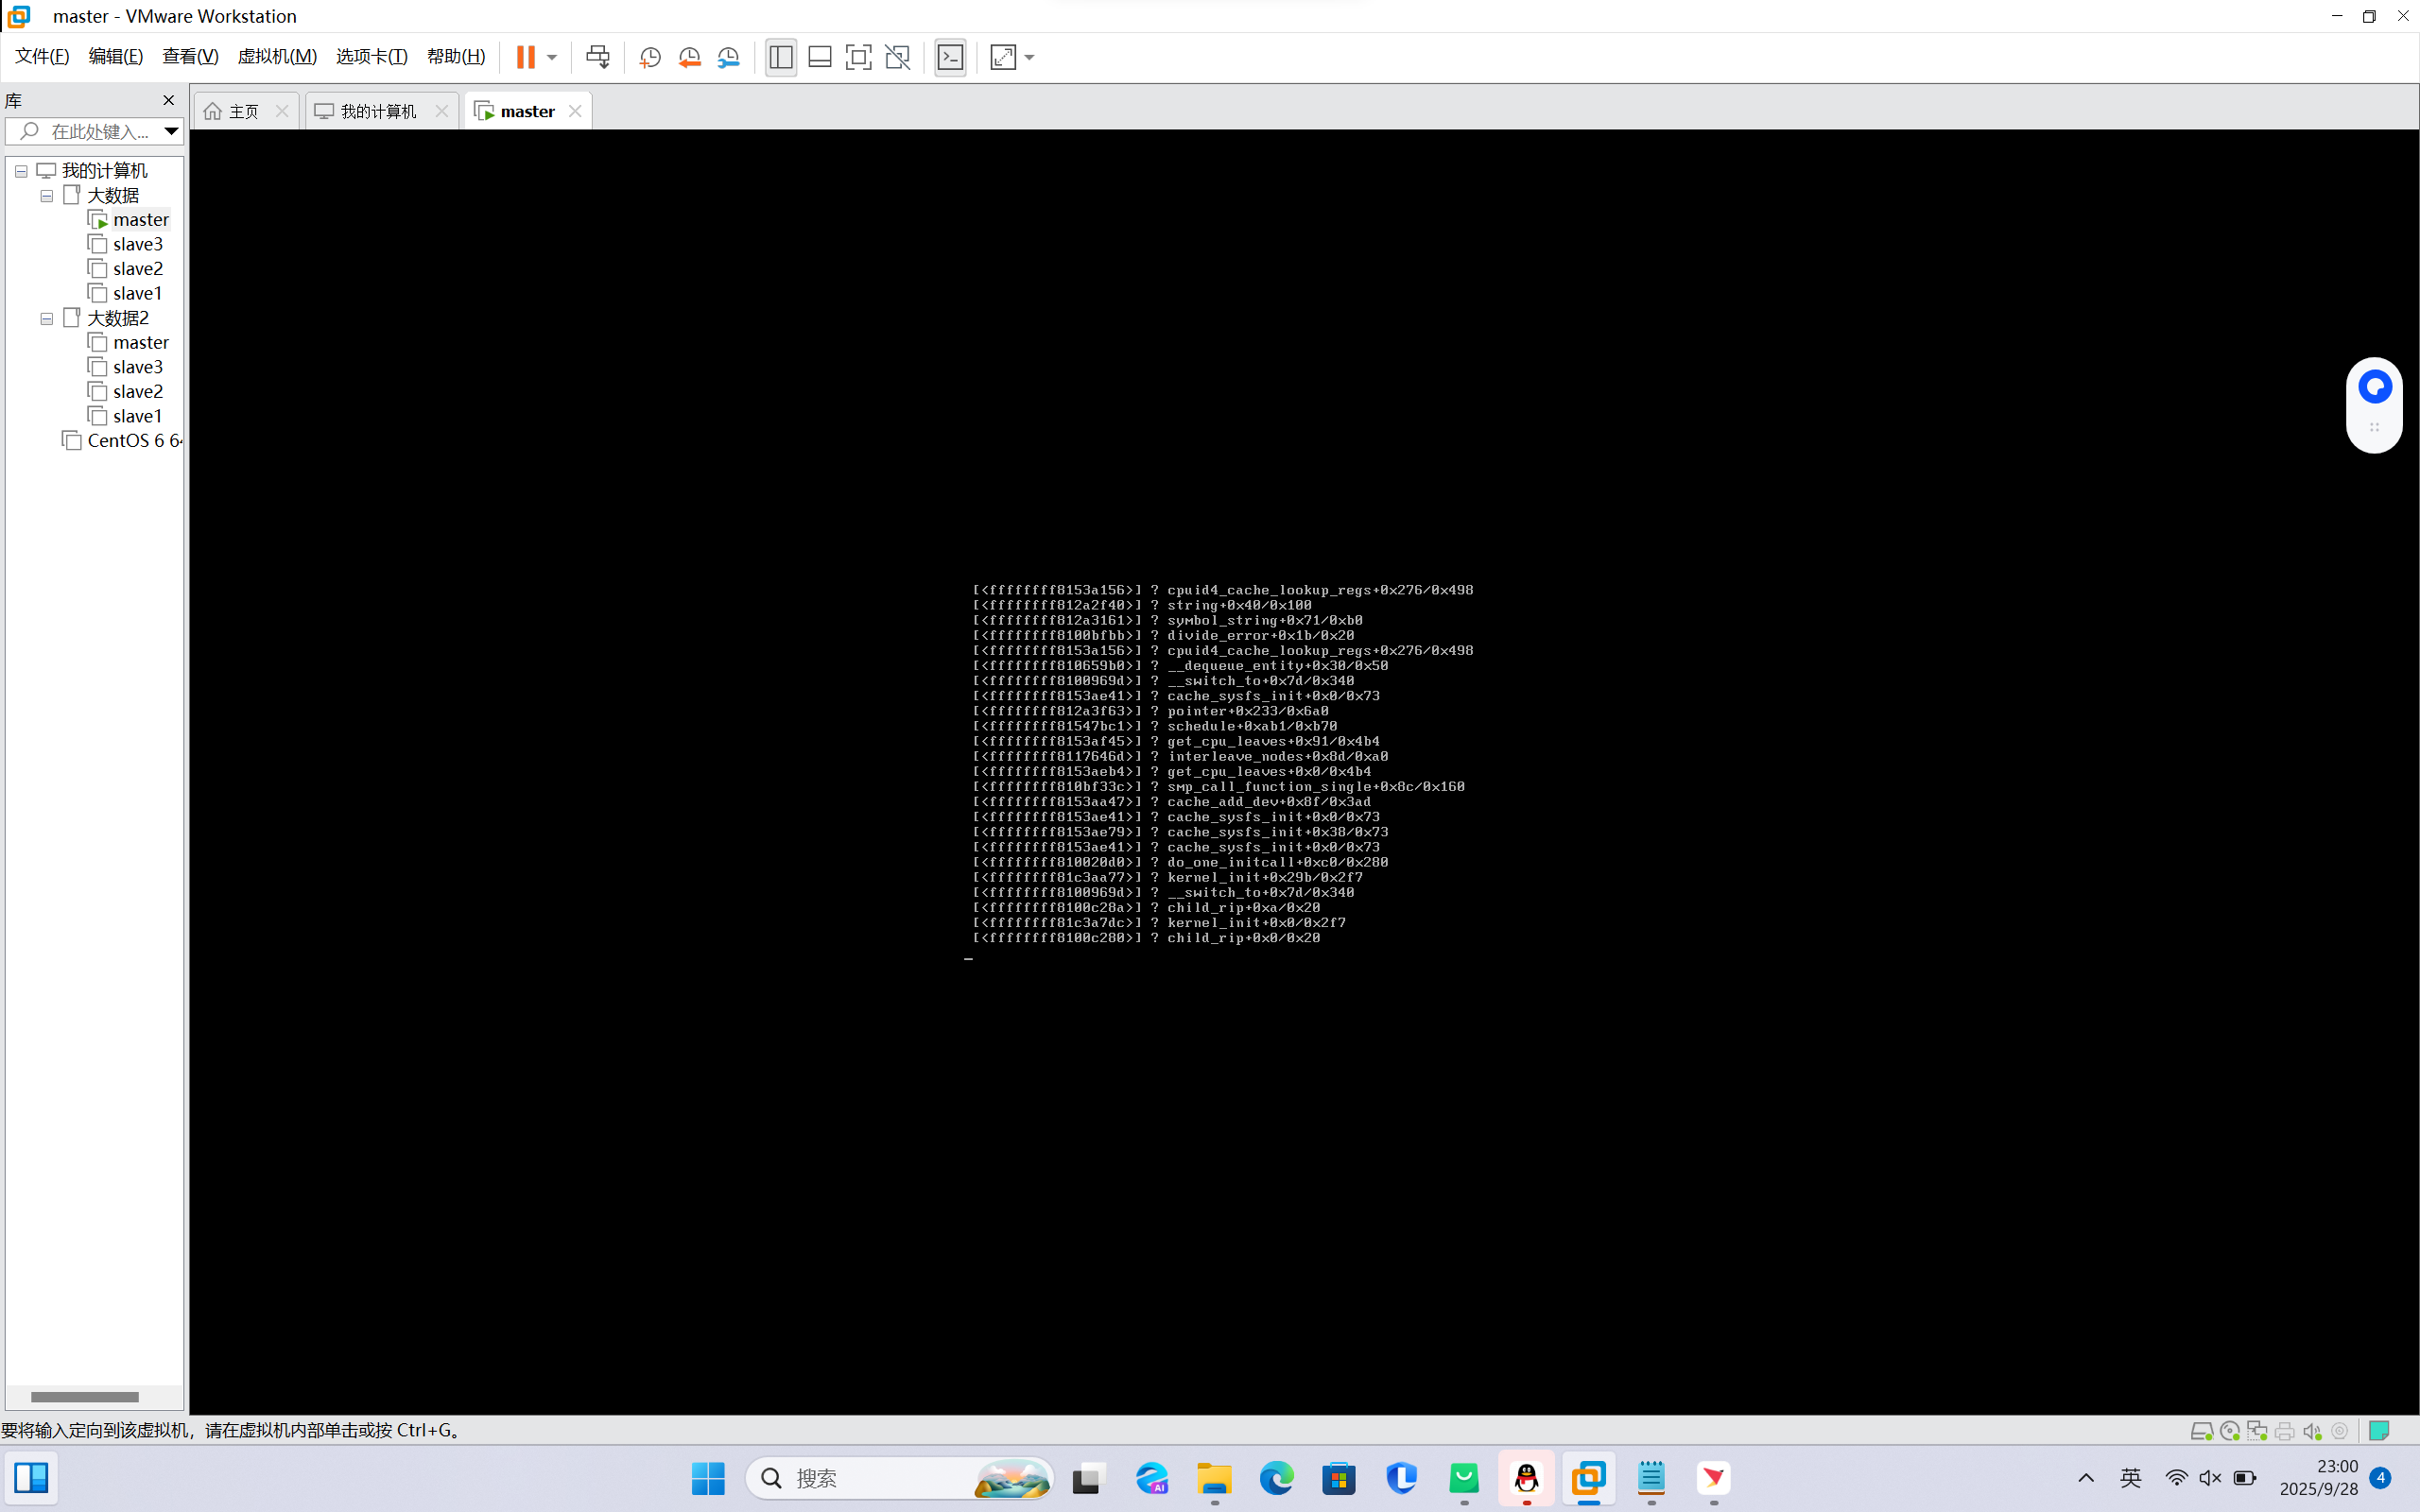
Task: Revert VM to its previous snapshot
Action: tap(689, 57)
